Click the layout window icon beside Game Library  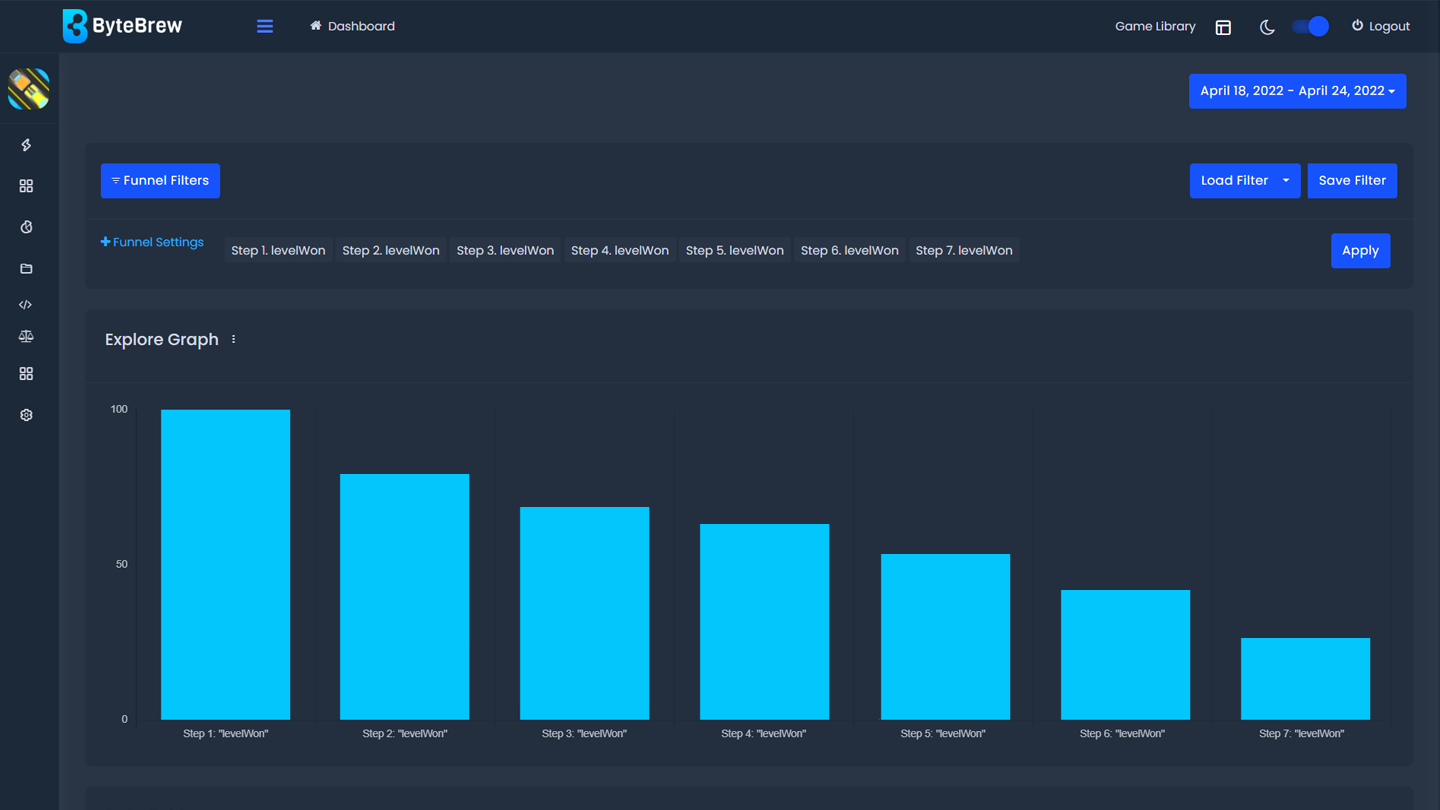coord(1223,27)
